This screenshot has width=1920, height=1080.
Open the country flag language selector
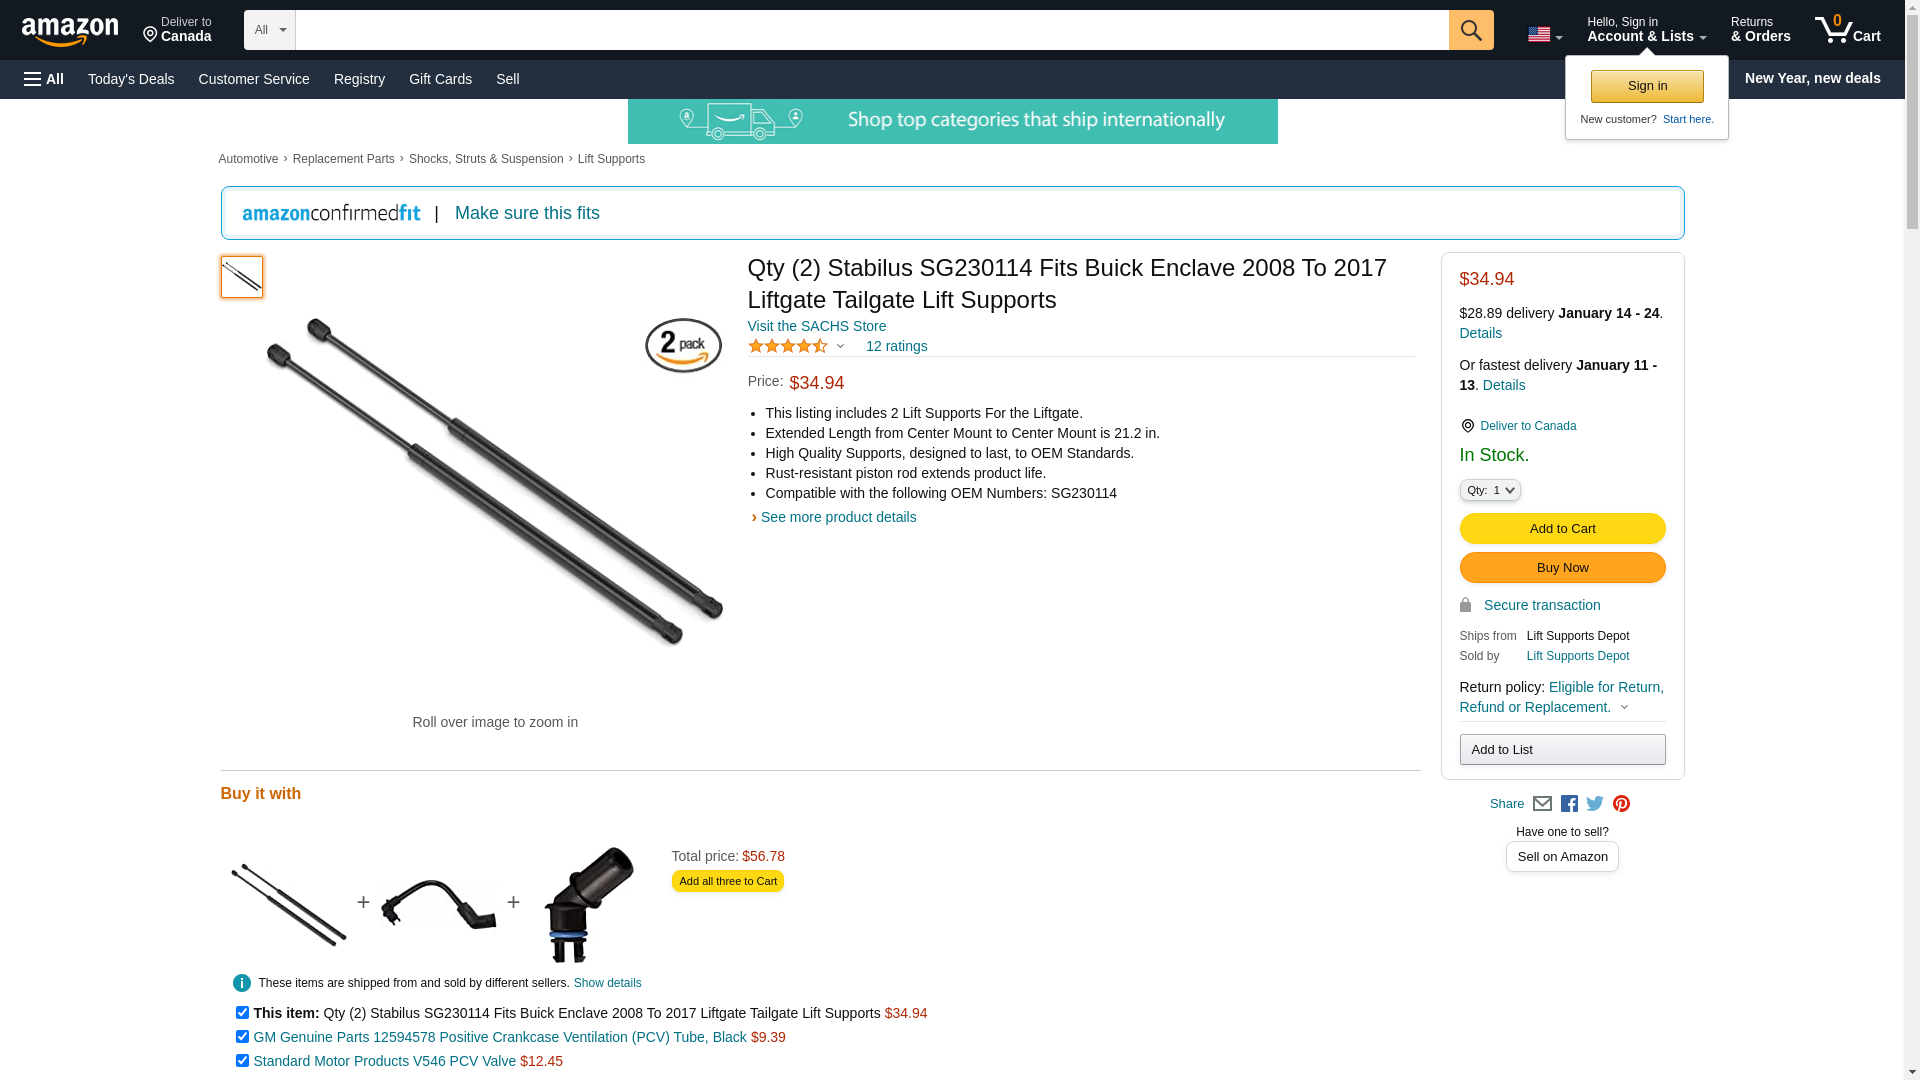pos(1544,35)
